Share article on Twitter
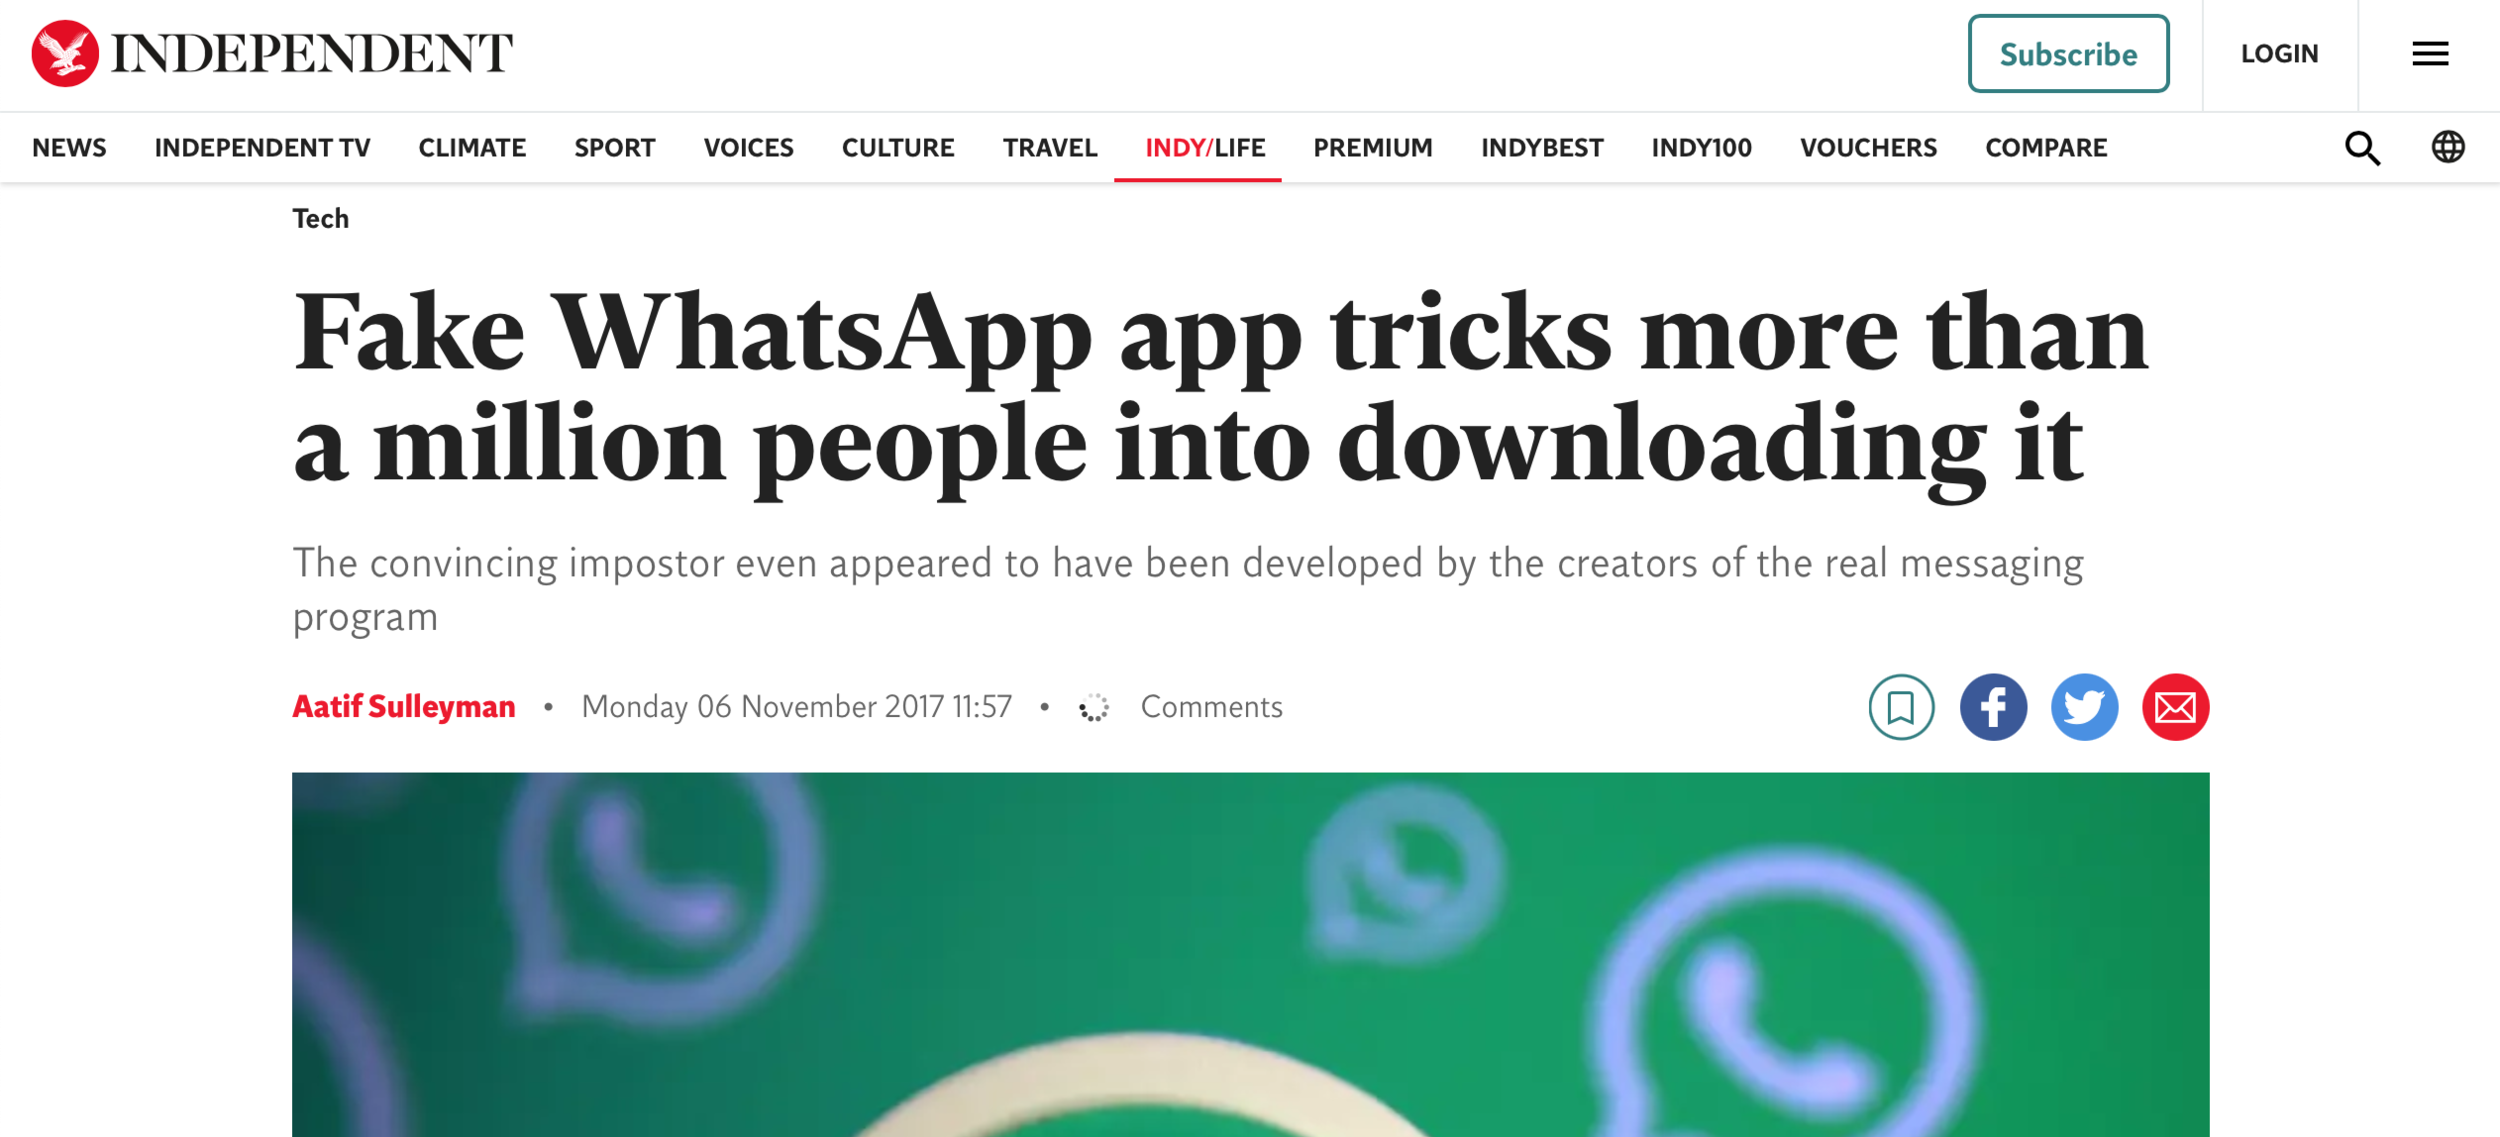The width and height of the screenshot is (2500, 1137). tap(2084, 707)
